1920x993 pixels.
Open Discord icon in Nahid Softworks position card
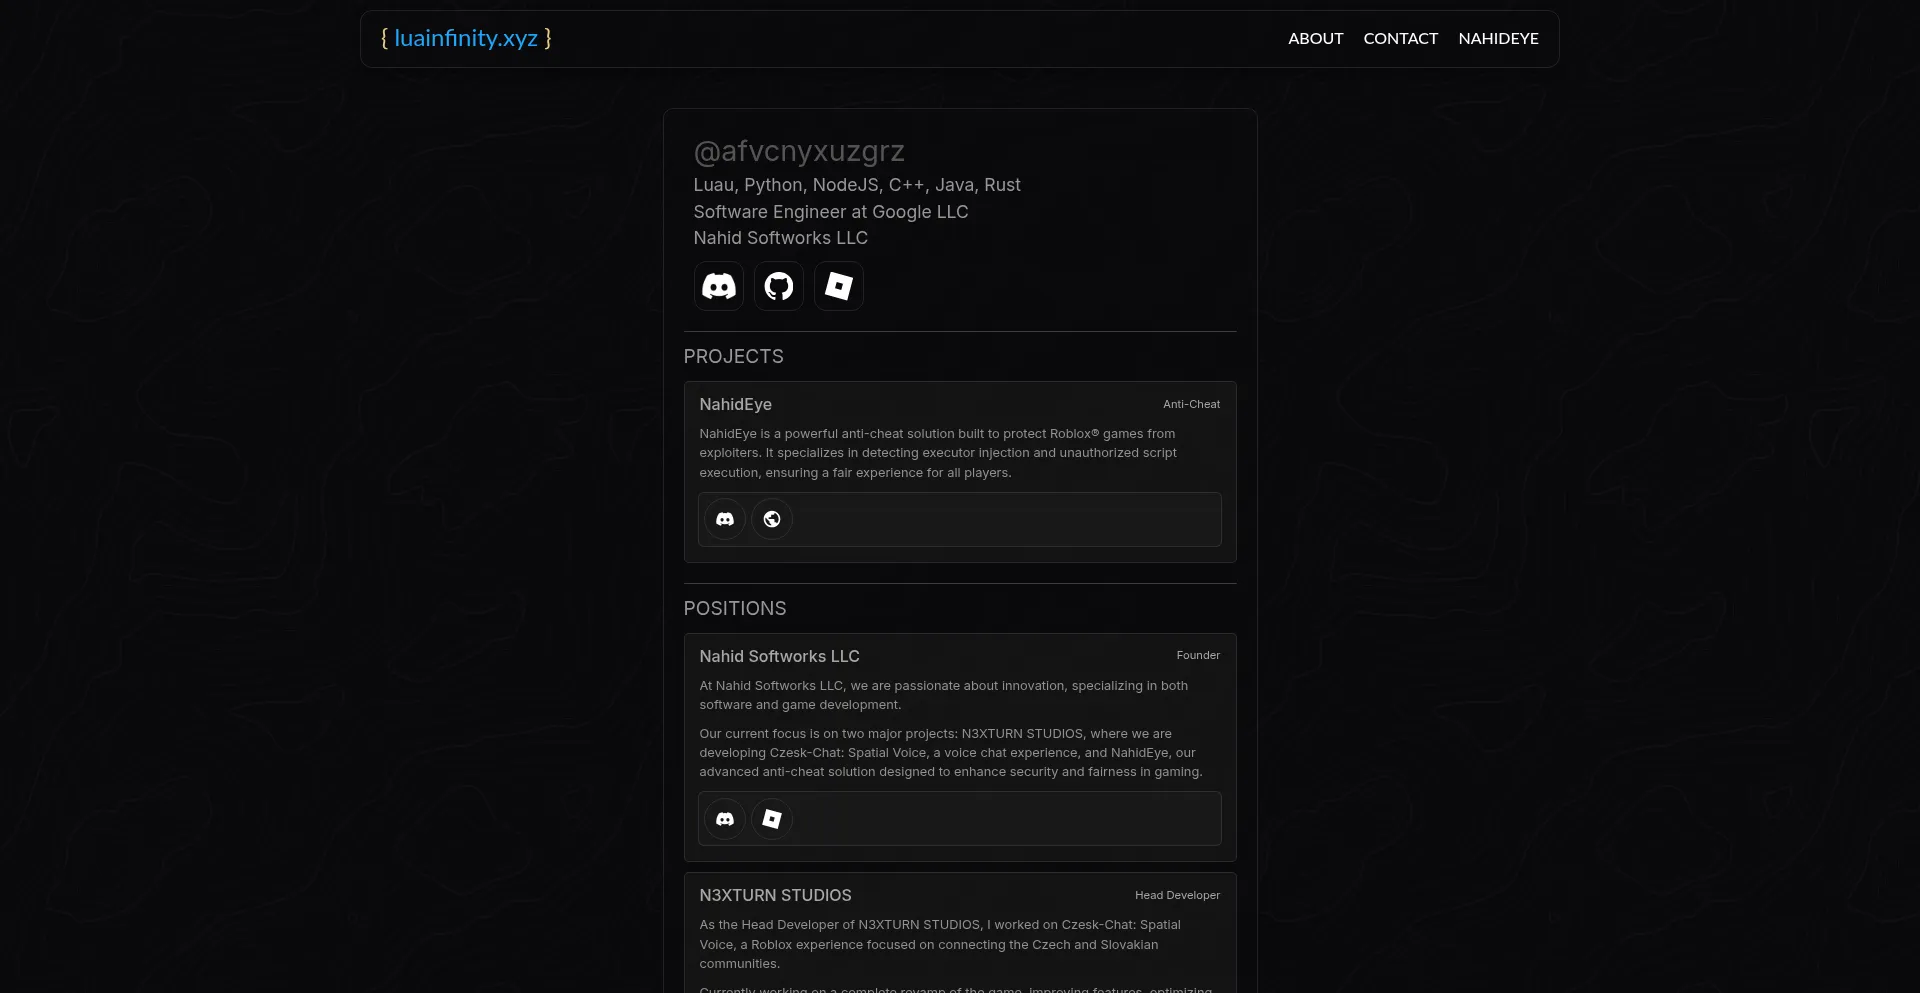point(725,819)
